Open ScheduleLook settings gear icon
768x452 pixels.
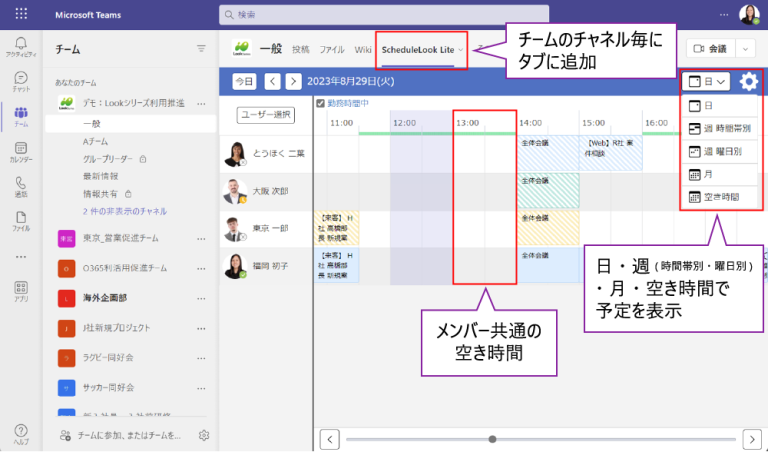[749, 82]
